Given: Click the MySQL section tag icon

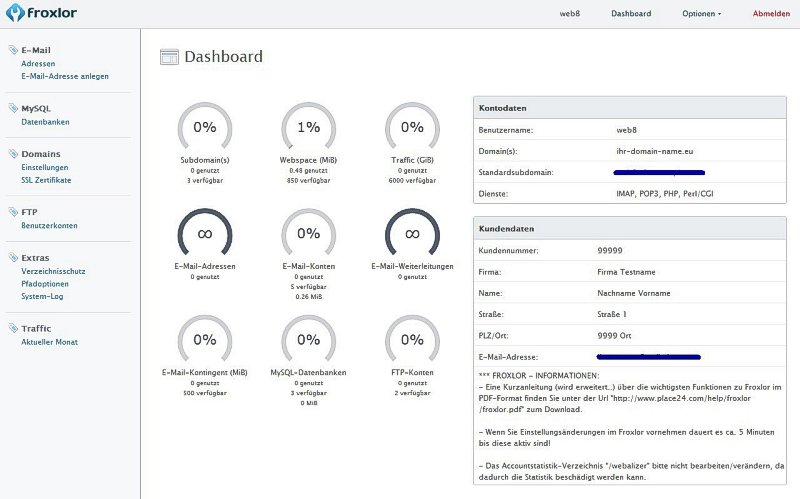Looking at the screenshot, I should (x=12, y=108).
